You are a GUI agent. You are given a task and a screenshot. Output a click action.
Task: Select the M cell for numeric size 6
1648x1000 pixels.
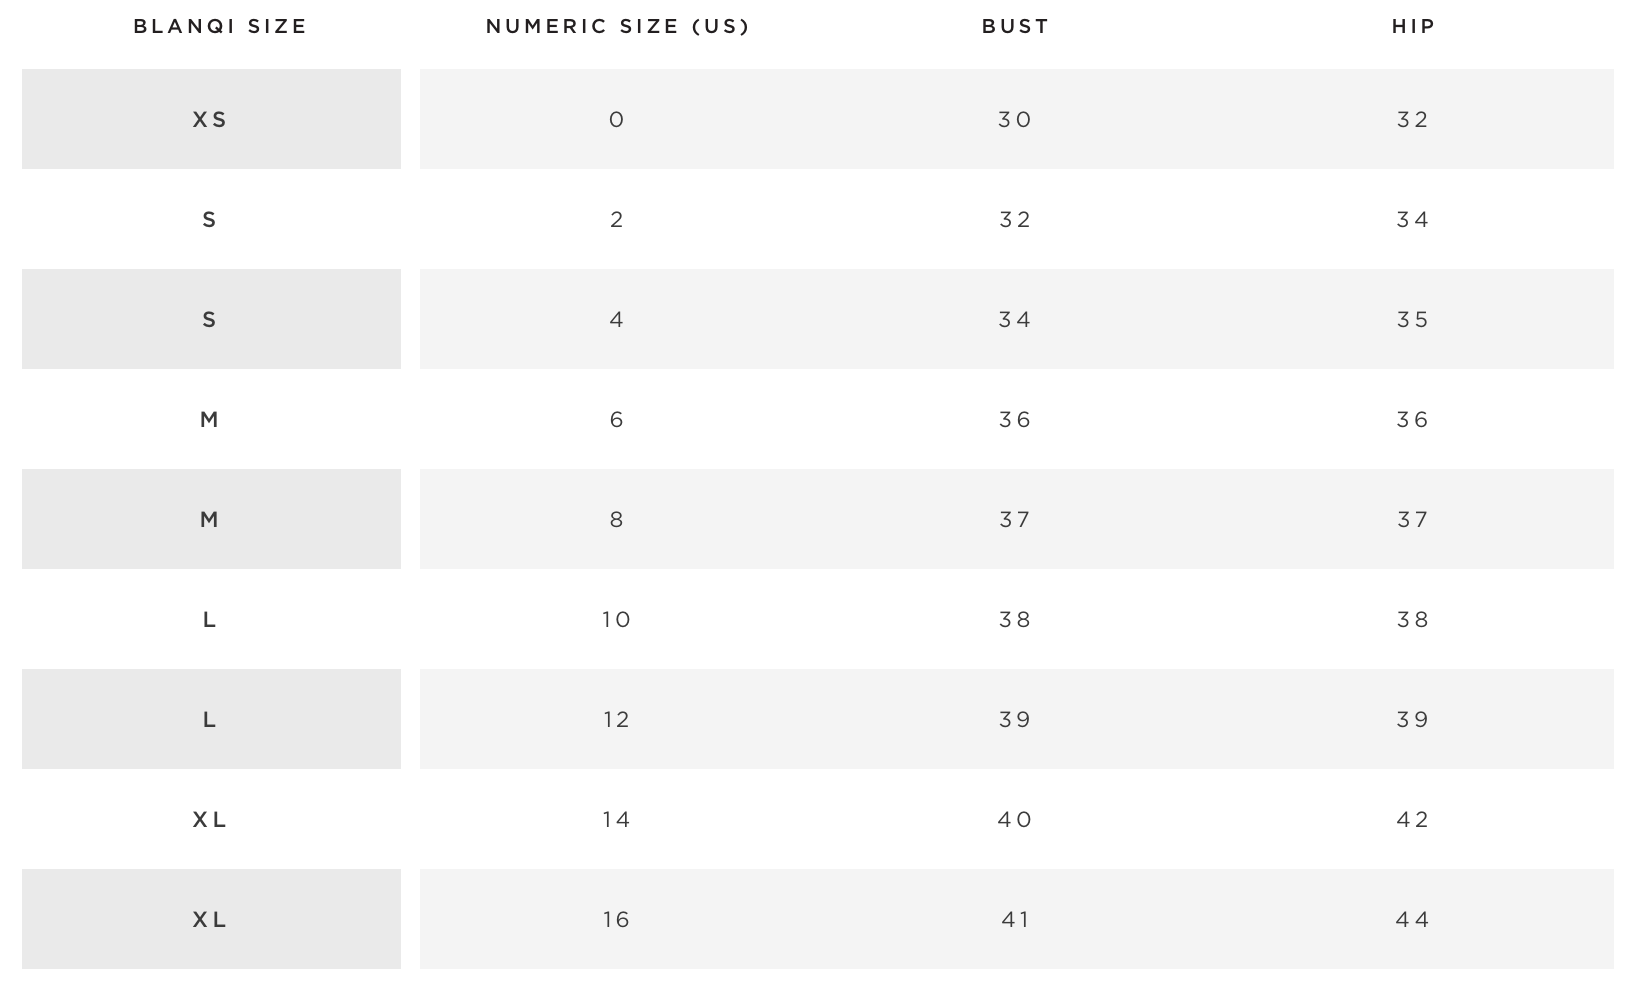click(209, 420)
